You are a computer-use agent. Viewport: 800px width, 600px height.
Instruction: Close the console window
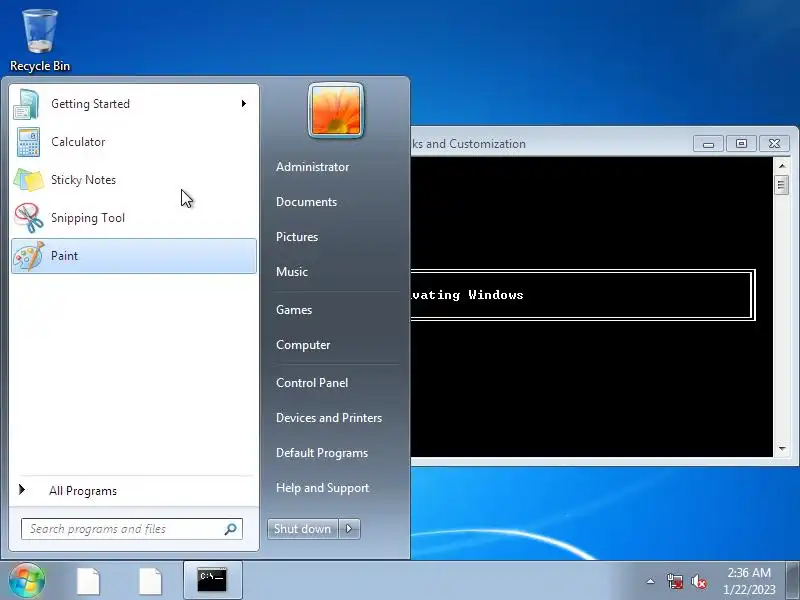click(774, 144)
